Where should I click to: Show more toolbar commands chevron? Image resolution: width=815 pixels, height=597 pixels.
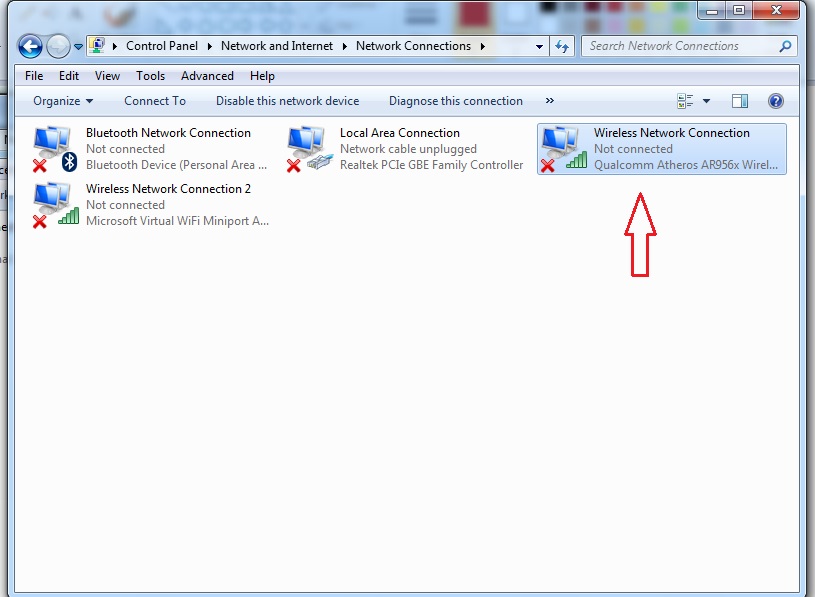[549, 100]
